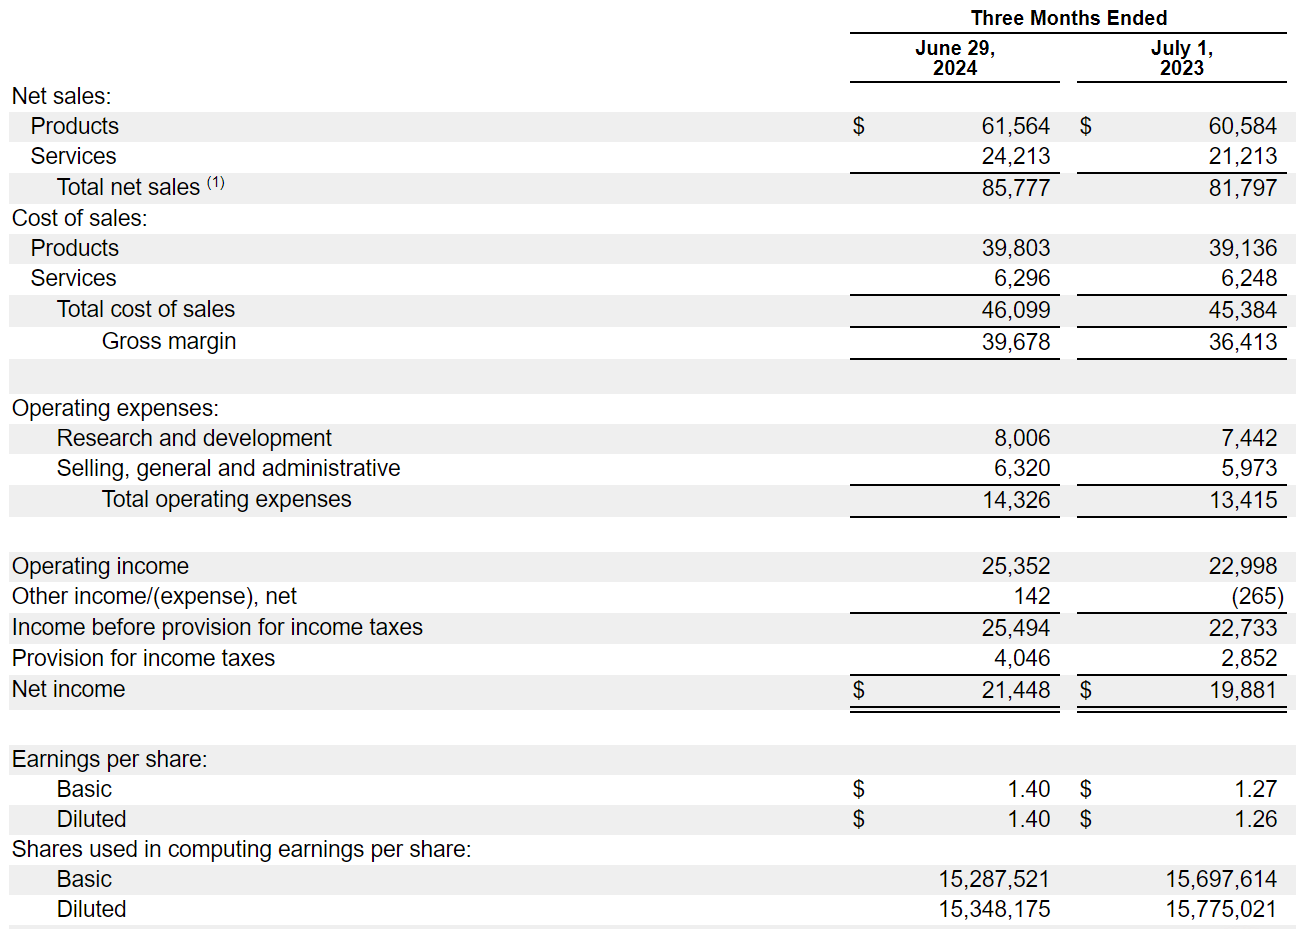Select basic shares value 15,697,614

[1221, 879]
